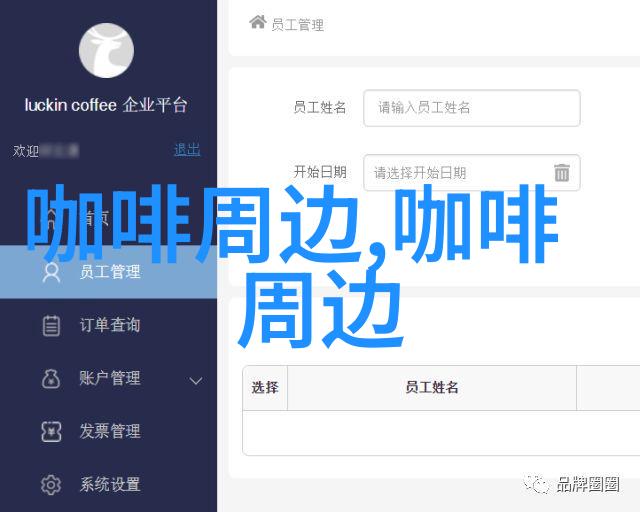Screen dimensions: 640x512
Task: Click the calendar icon in start date field
Action: 562,172
